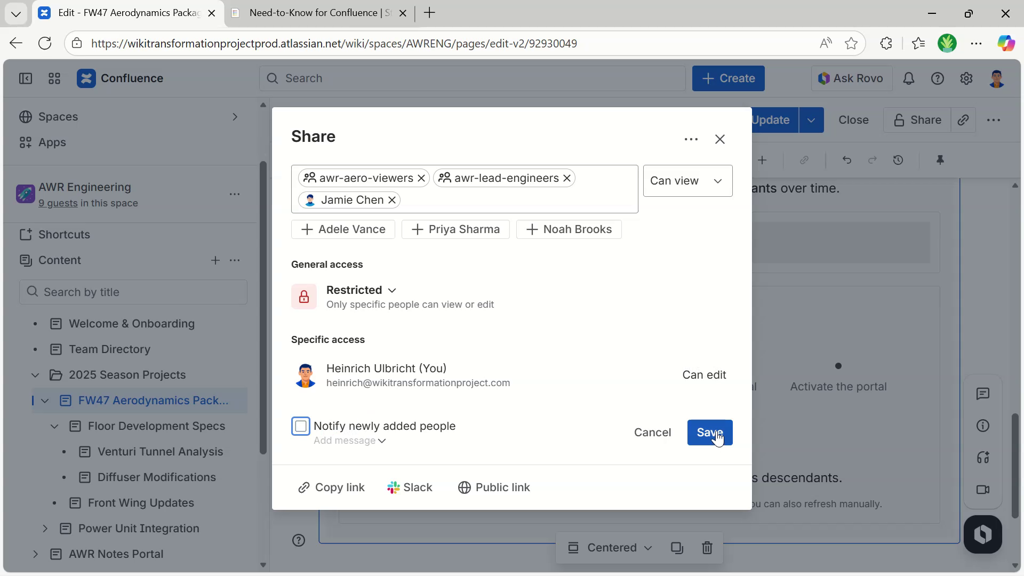This screenshot has width=1024, height=576.
Task: Expand the Add message section
Action: 349,441
